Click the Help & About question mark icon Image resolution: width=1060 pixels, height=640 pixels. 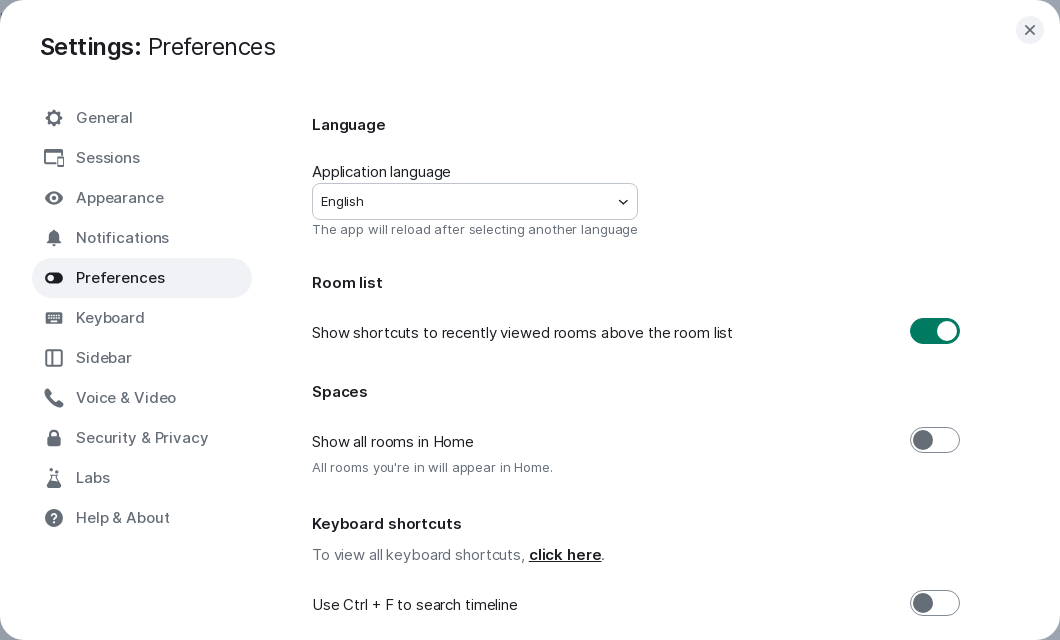pos(54,518)
